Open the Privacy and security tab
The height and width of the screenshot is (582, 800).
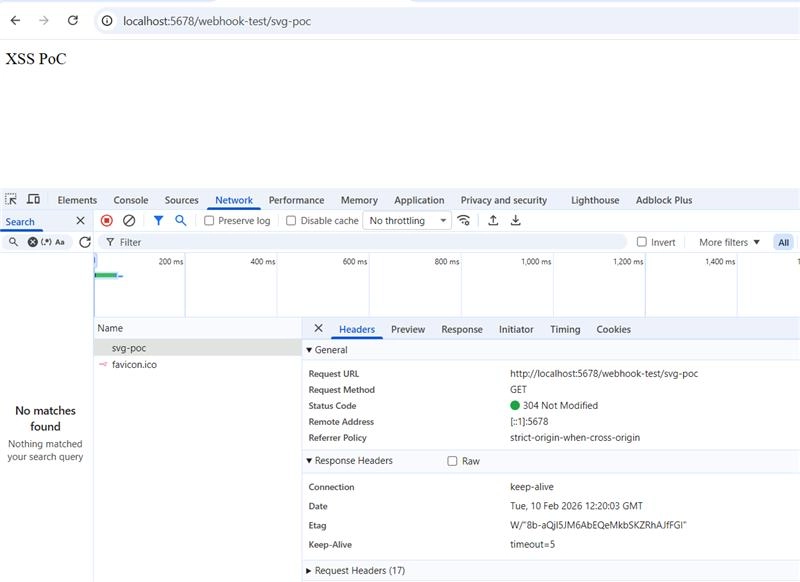click(x=504, y=200)
